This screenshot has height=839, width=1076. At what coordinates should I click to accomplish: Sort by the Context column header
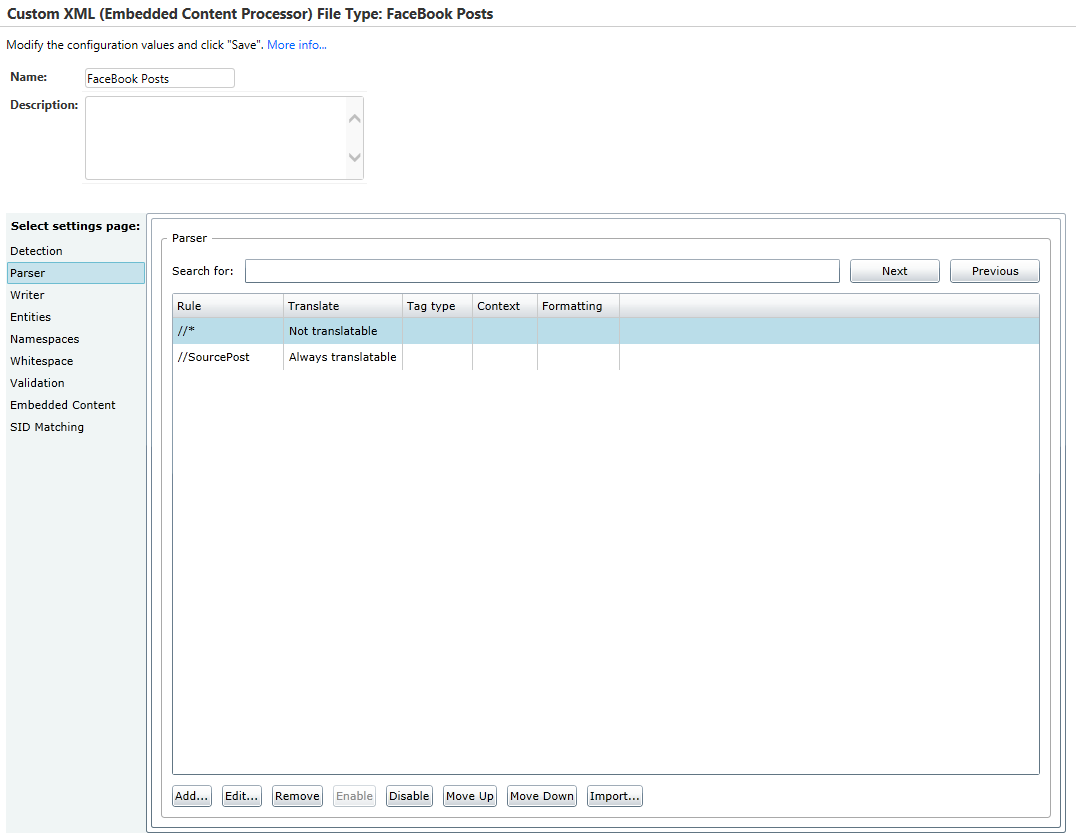coord(504,306)
